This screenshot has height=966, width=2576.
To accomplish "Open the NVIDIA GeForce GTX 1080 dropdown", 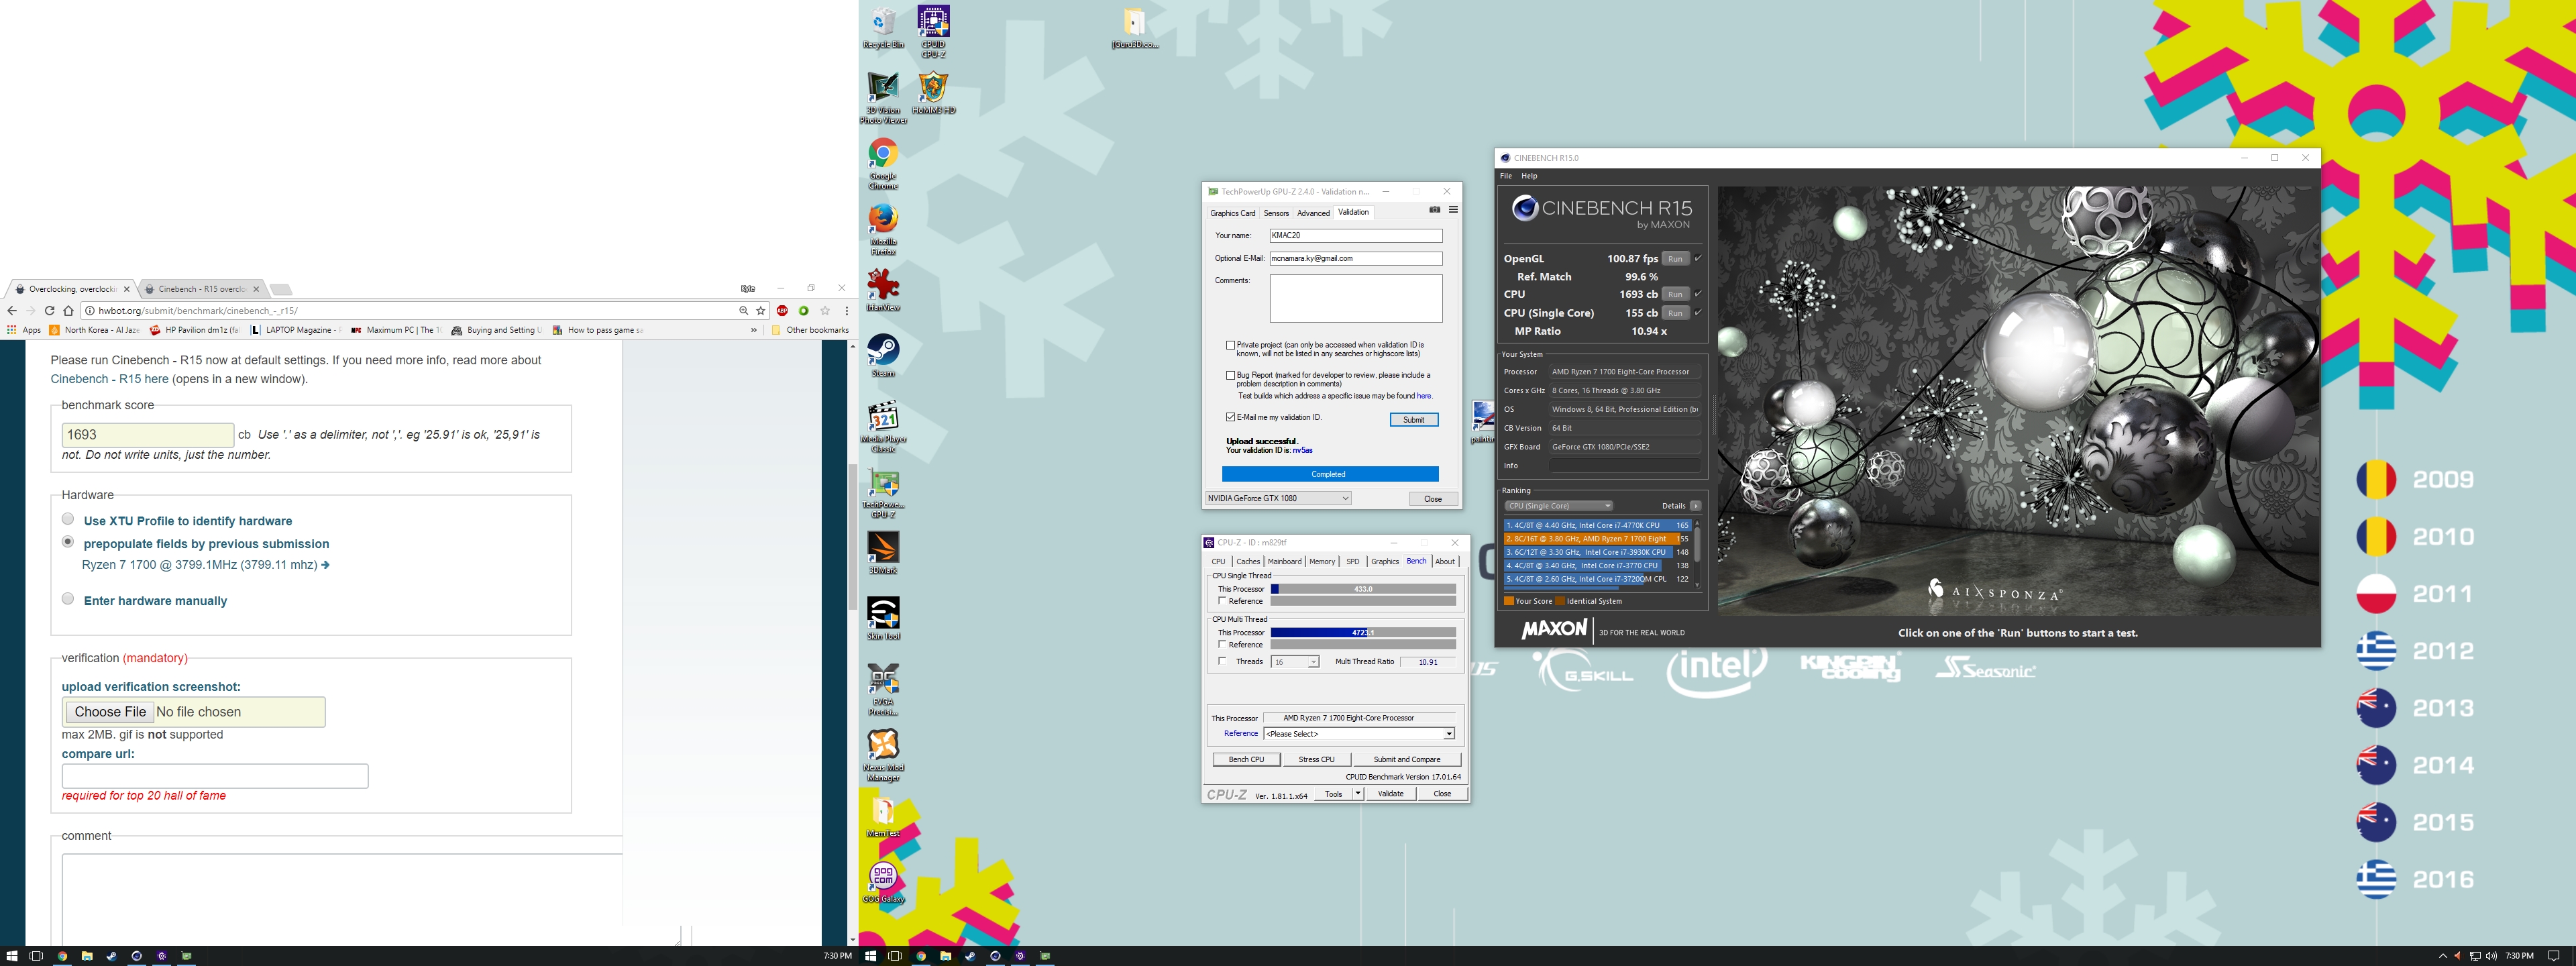I will point(1278,498).
